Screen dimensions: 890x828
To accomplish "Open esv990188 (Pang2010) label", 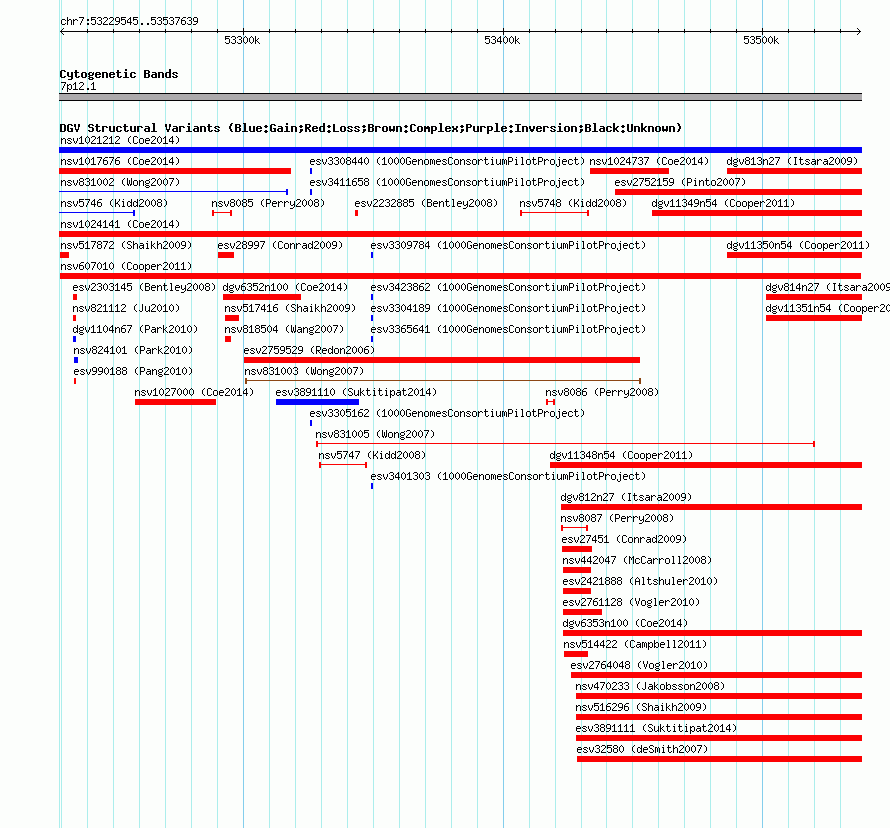I will 133,371.
